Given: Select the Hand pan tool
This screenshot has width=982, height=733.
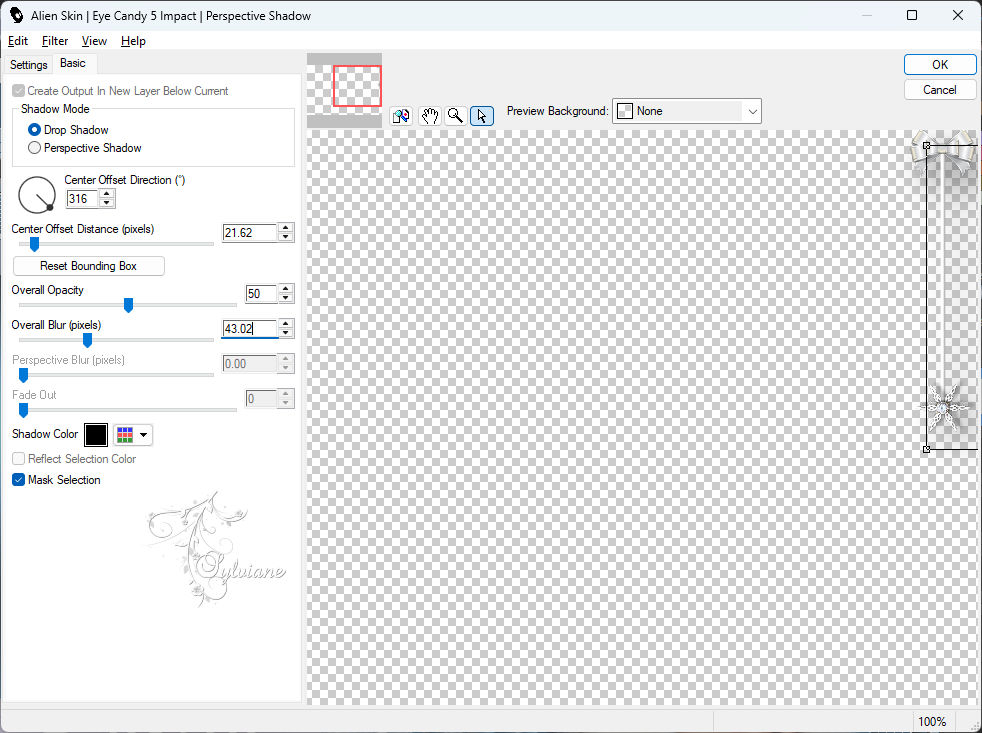Looking at the screenshot, I should click(x=430, y=116).
